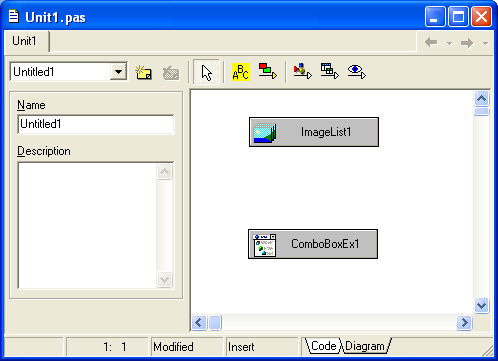Screen dimensions: 498x361
Task: Click Description box scroll down arrow
Action: [165, 279]
